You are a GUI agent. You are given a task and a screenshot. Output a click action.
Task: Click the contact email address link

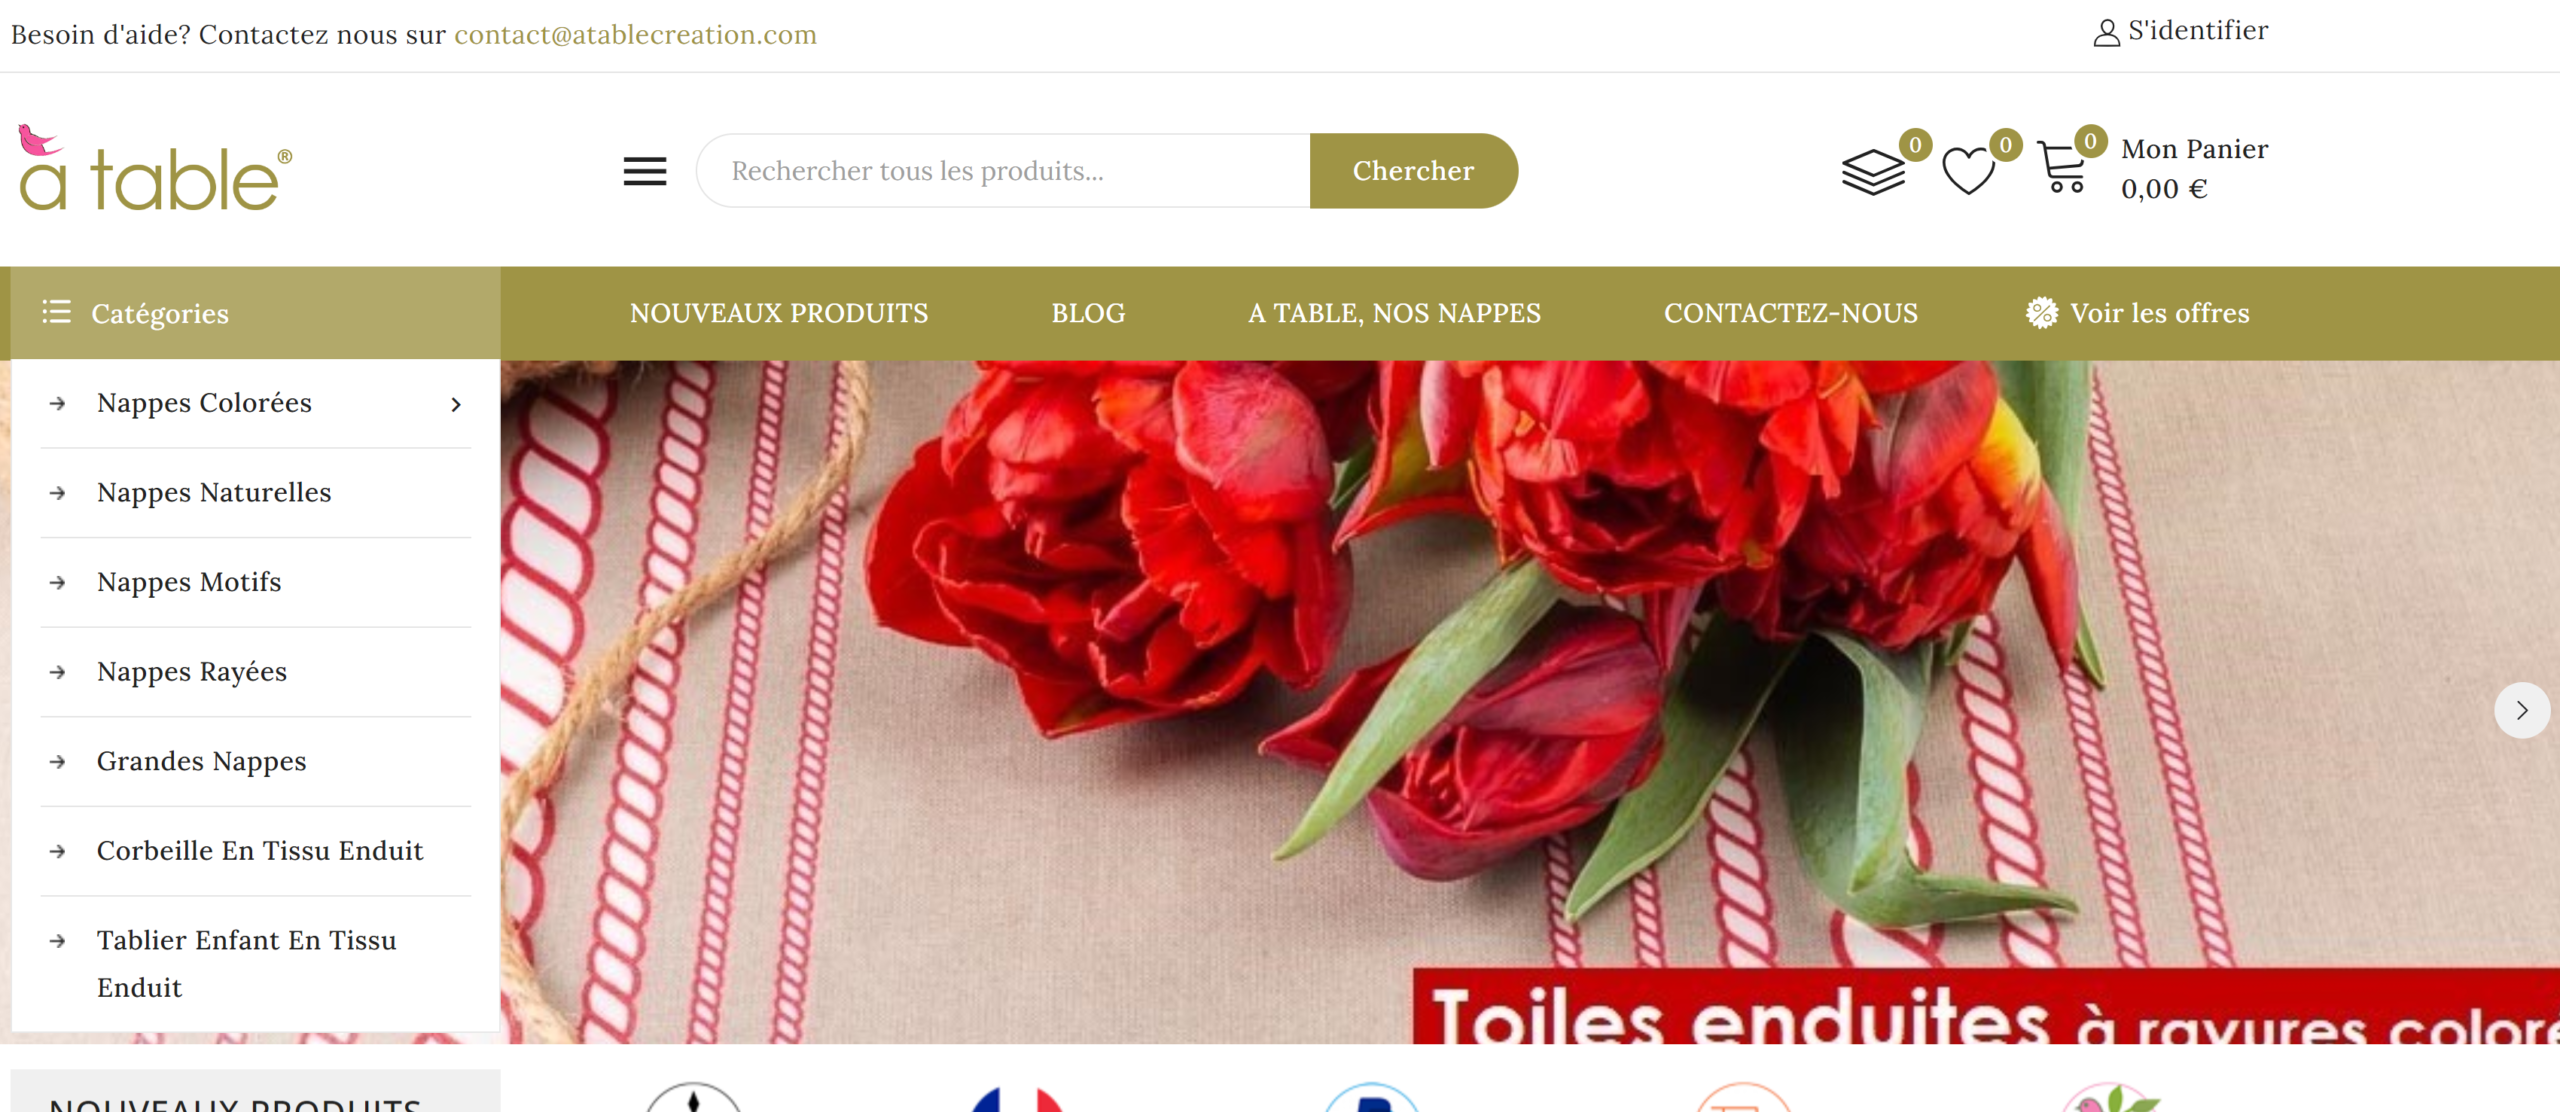pyautogui.click(x=635, y=35)
